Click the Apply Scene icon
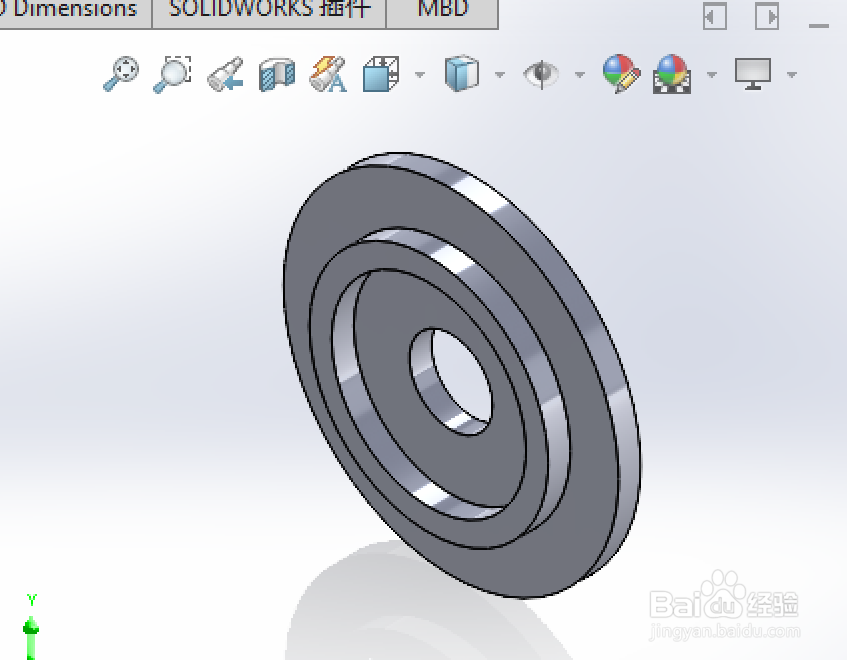 tap(672, 74)
